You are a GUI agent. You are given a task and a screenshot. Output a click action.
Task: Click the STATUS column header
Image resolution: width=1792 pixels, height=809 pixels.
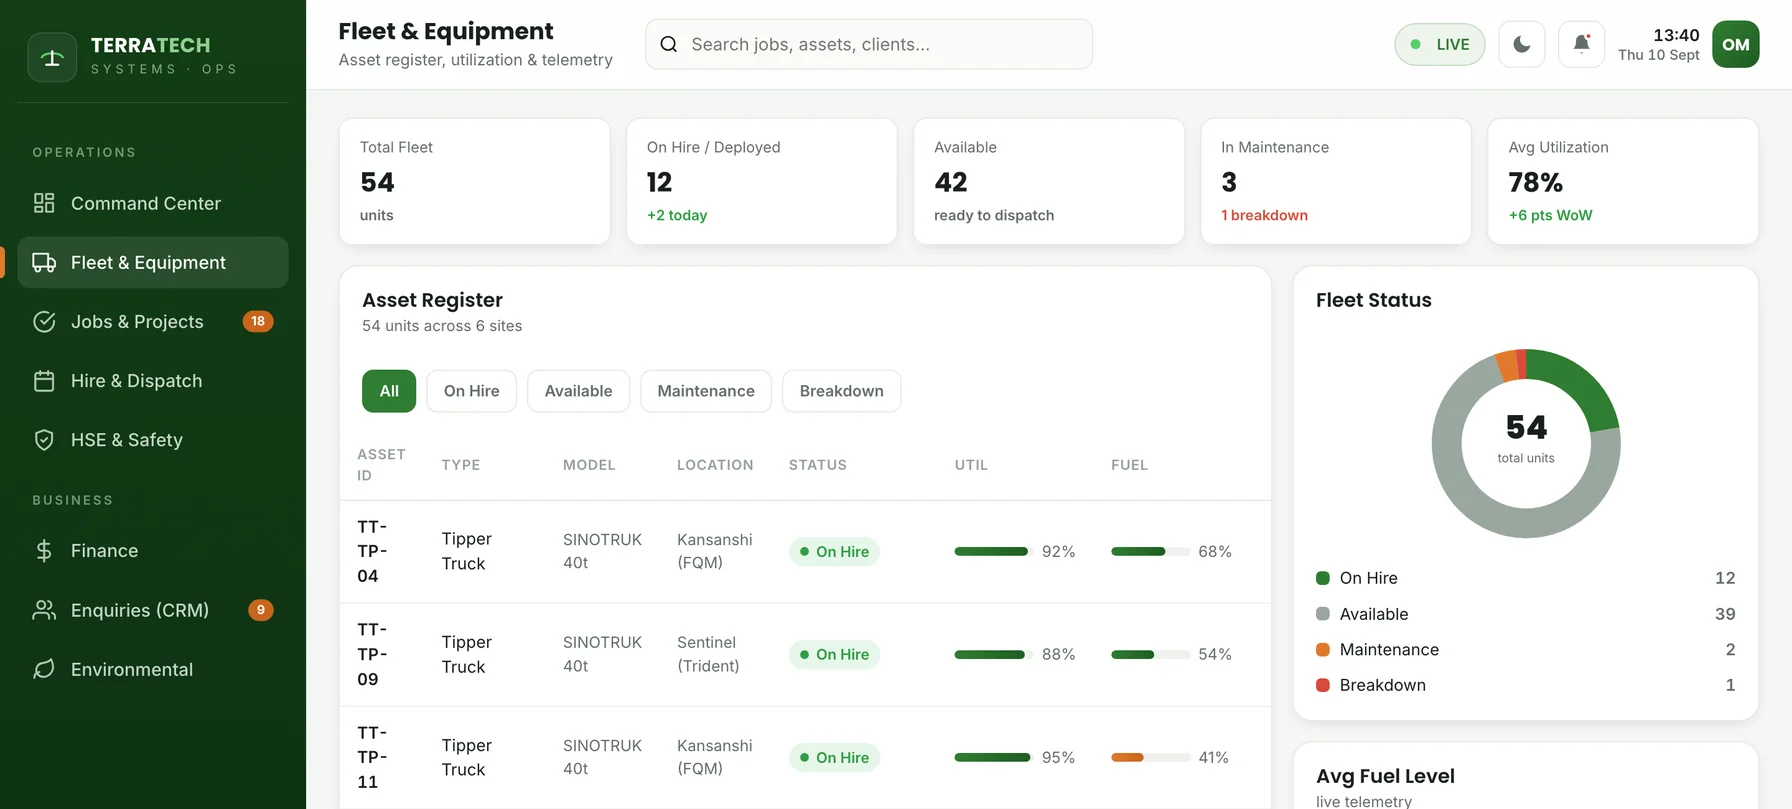pyautogui.click(x=817, y=465)
